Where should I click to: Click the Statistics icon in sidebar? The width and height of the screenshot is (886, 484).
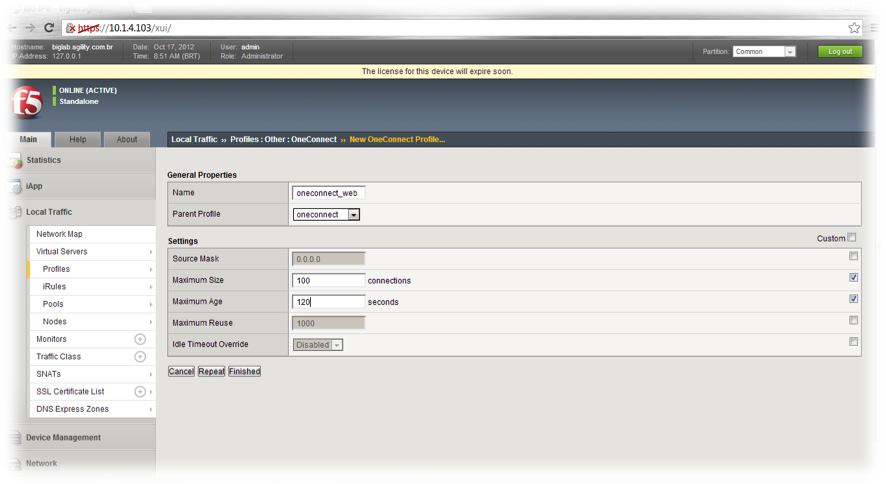(x=13, y=160)
